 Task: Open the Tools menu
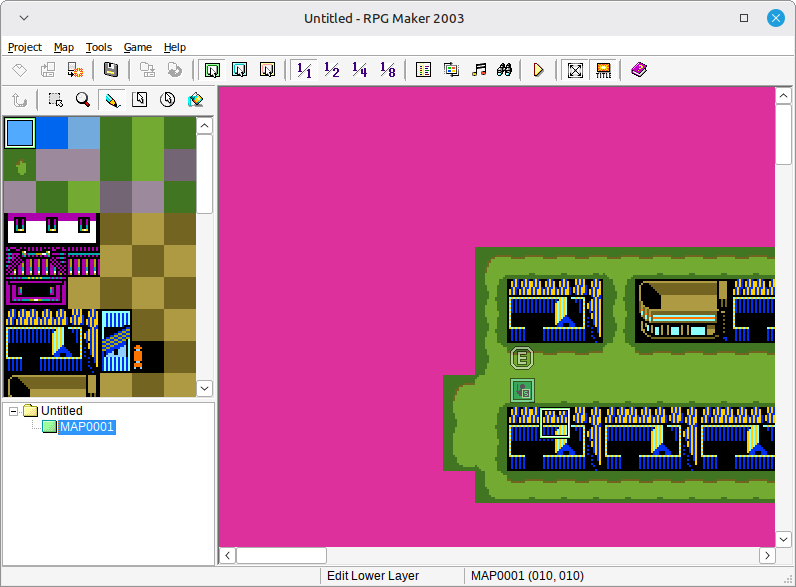pyautogui.click(x=98, y=47)
